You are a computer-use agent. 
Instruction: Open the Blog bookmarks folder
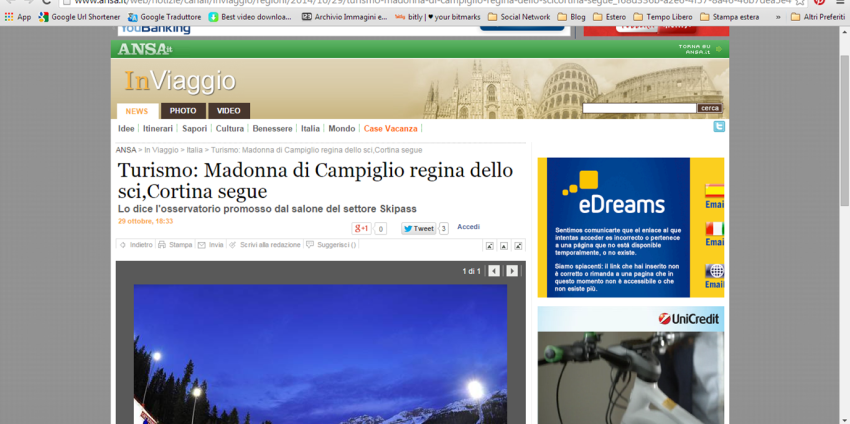[x=571, y=17]
